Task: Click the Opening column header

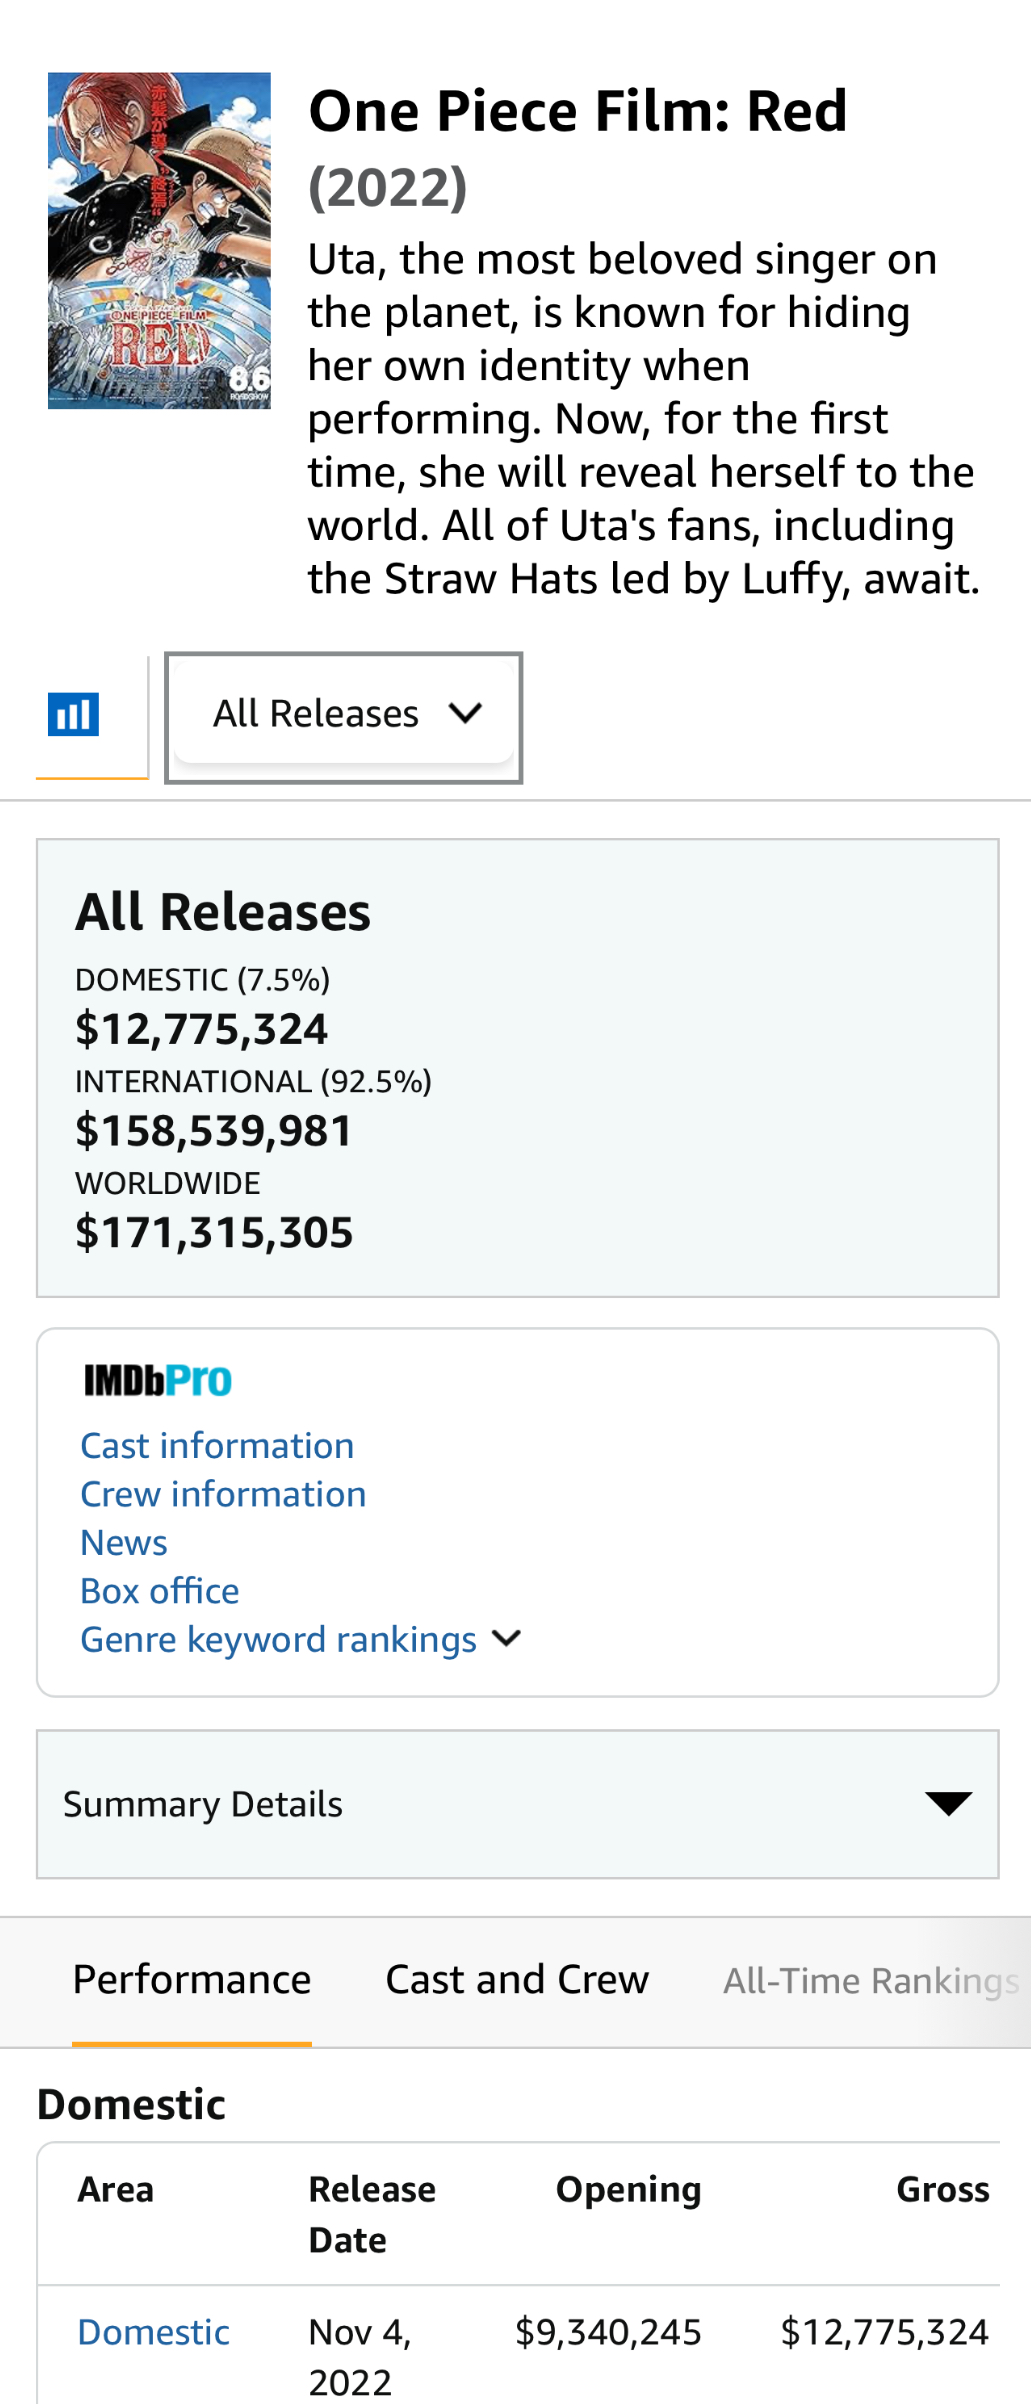Action: point(629,2189)
